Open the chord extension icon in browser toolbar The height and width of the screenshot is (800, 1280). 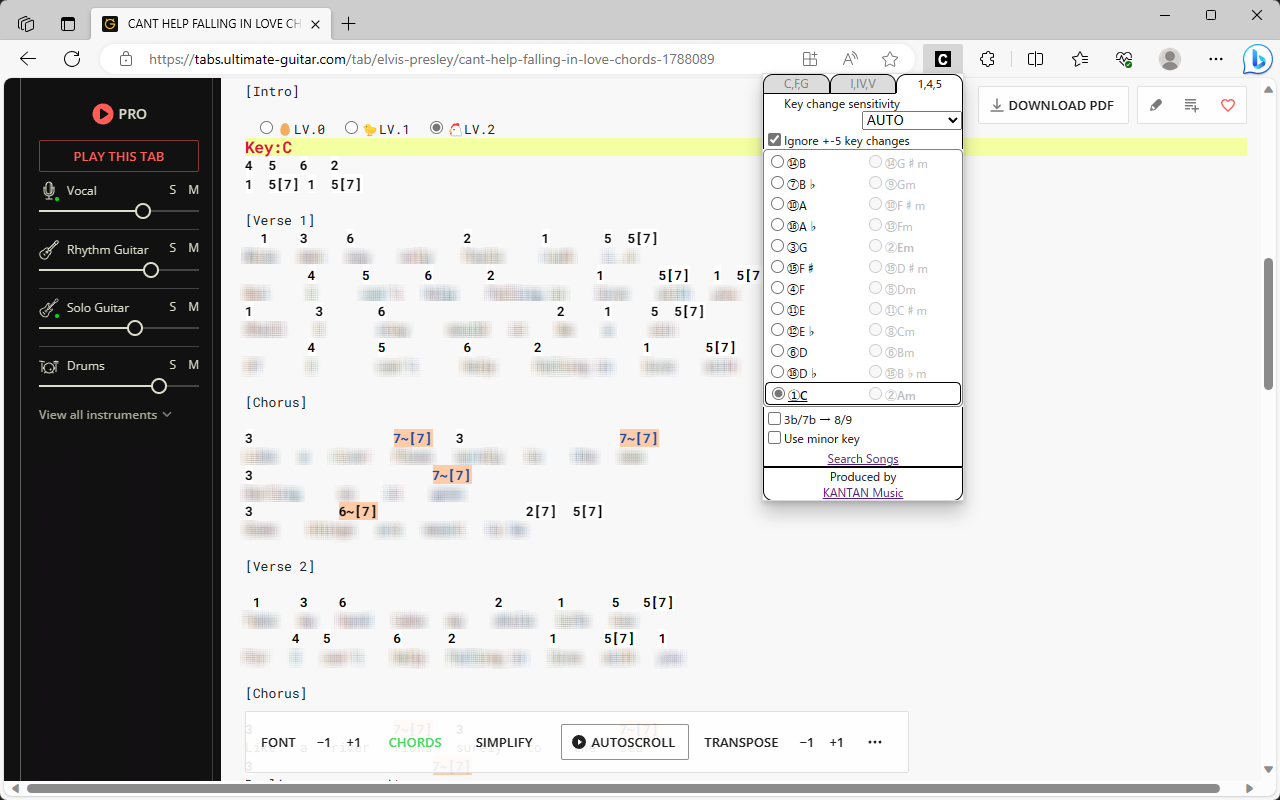tap(942, 59)
